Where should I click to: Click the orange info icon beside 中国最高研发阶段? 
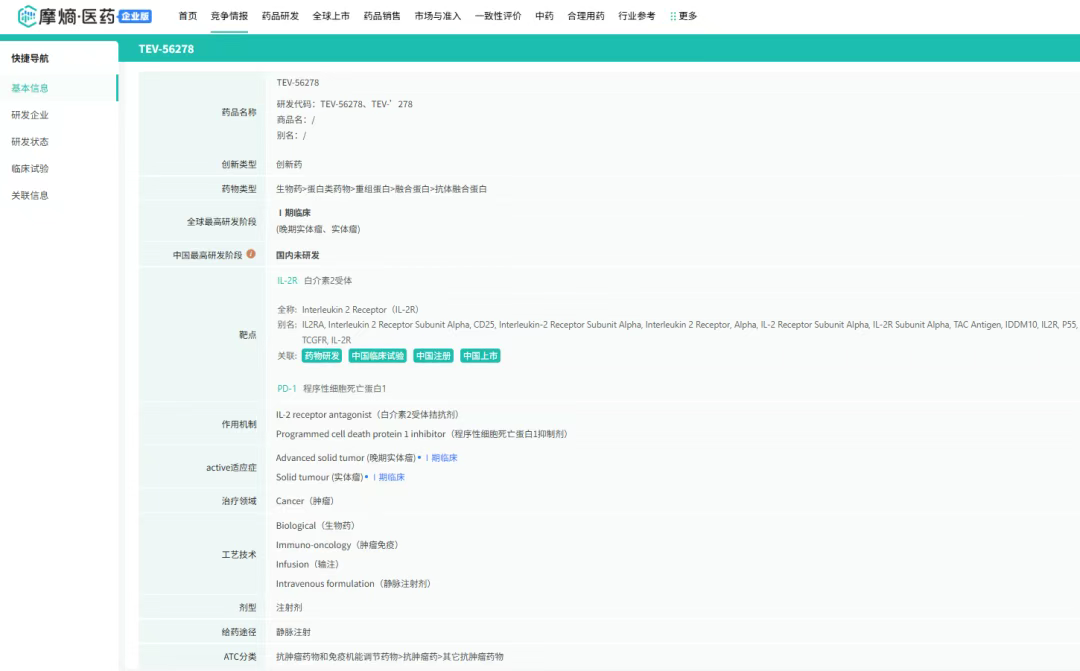(251, 254)
